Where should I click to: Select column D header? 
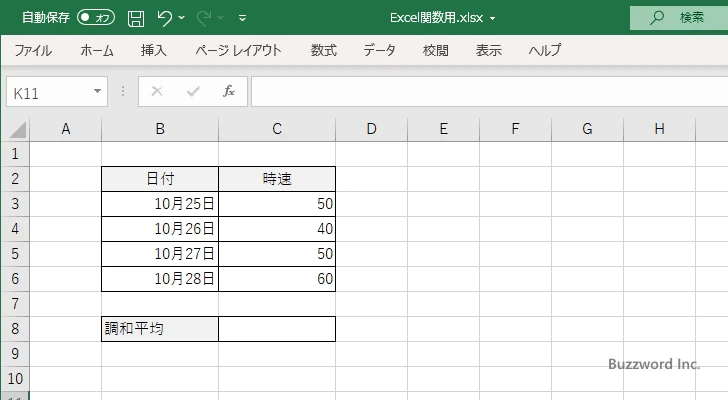click(x=371, y=129)
